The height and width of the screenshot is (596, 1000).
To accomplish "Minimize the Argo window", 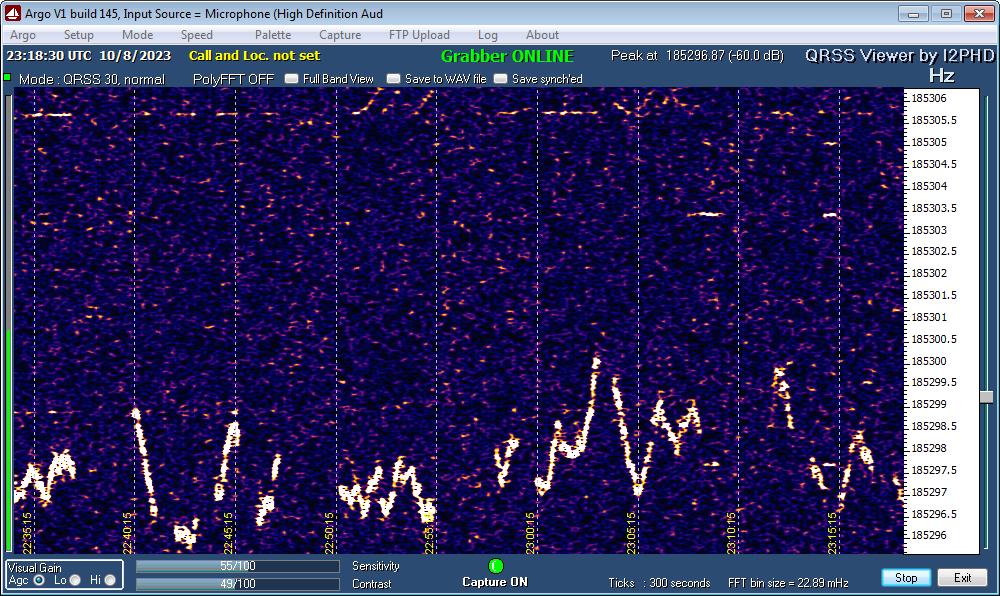I will 913,13.
